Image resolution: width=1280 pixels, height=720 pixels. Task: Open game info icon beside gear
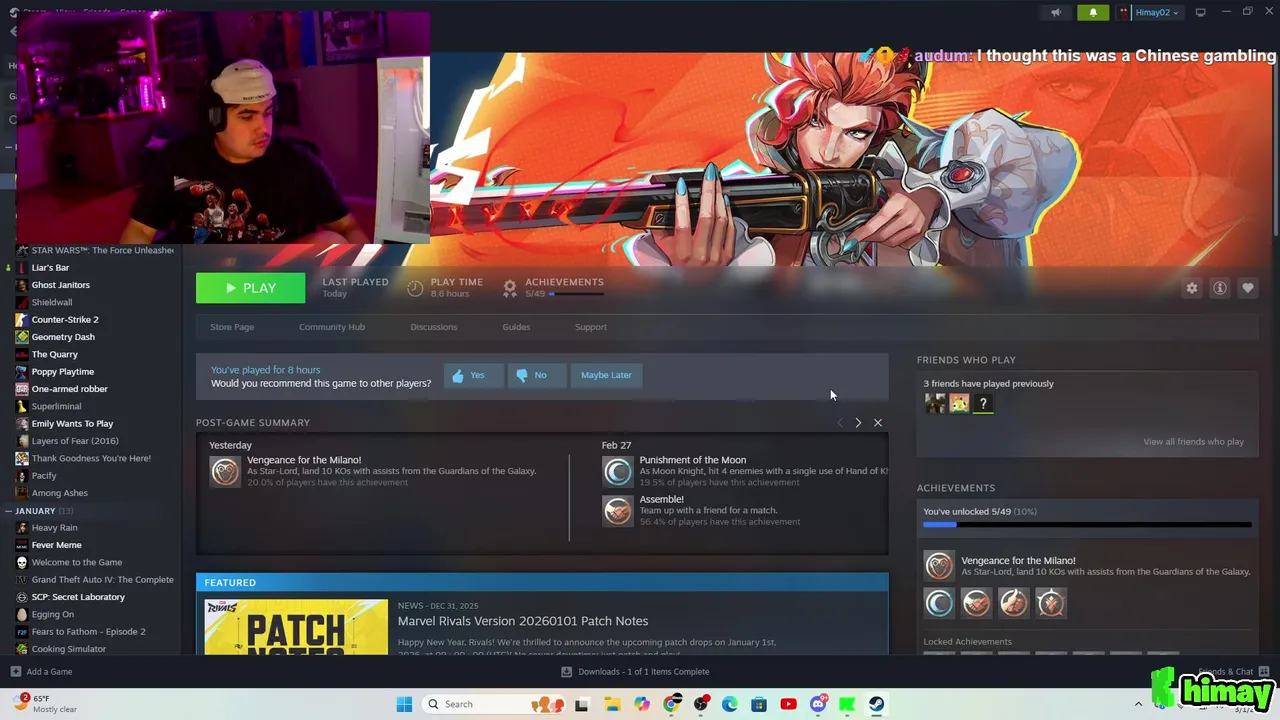point(1219,288)
